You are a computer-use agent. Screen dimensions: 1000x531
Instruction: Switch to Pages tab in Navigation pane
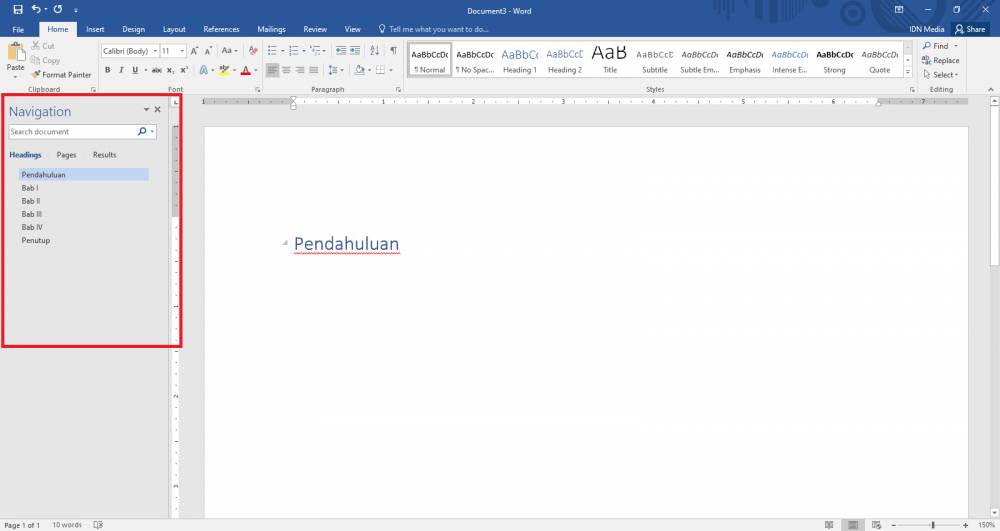[66, 155]
